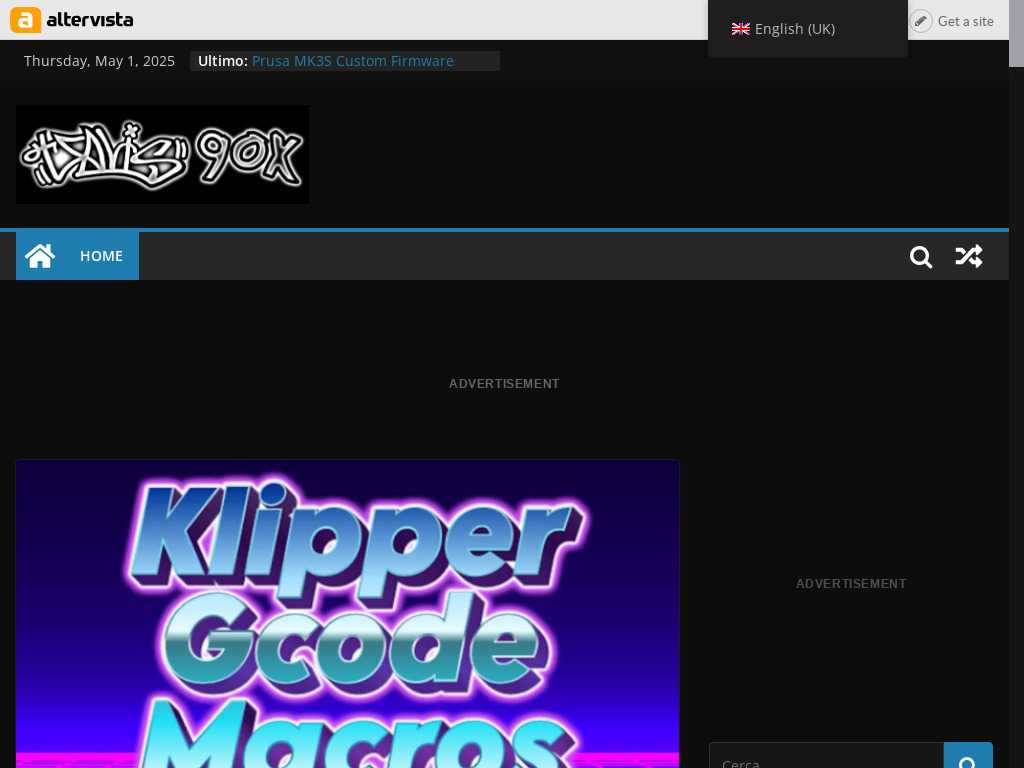Open Klipper Gcode Macros featured image

click(x=347, y=614)
